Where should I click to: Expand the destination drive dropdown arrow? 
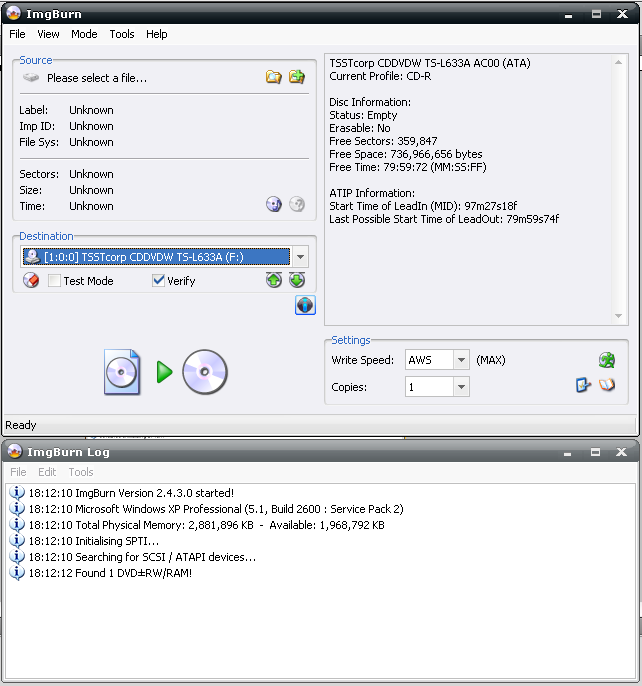300,257
